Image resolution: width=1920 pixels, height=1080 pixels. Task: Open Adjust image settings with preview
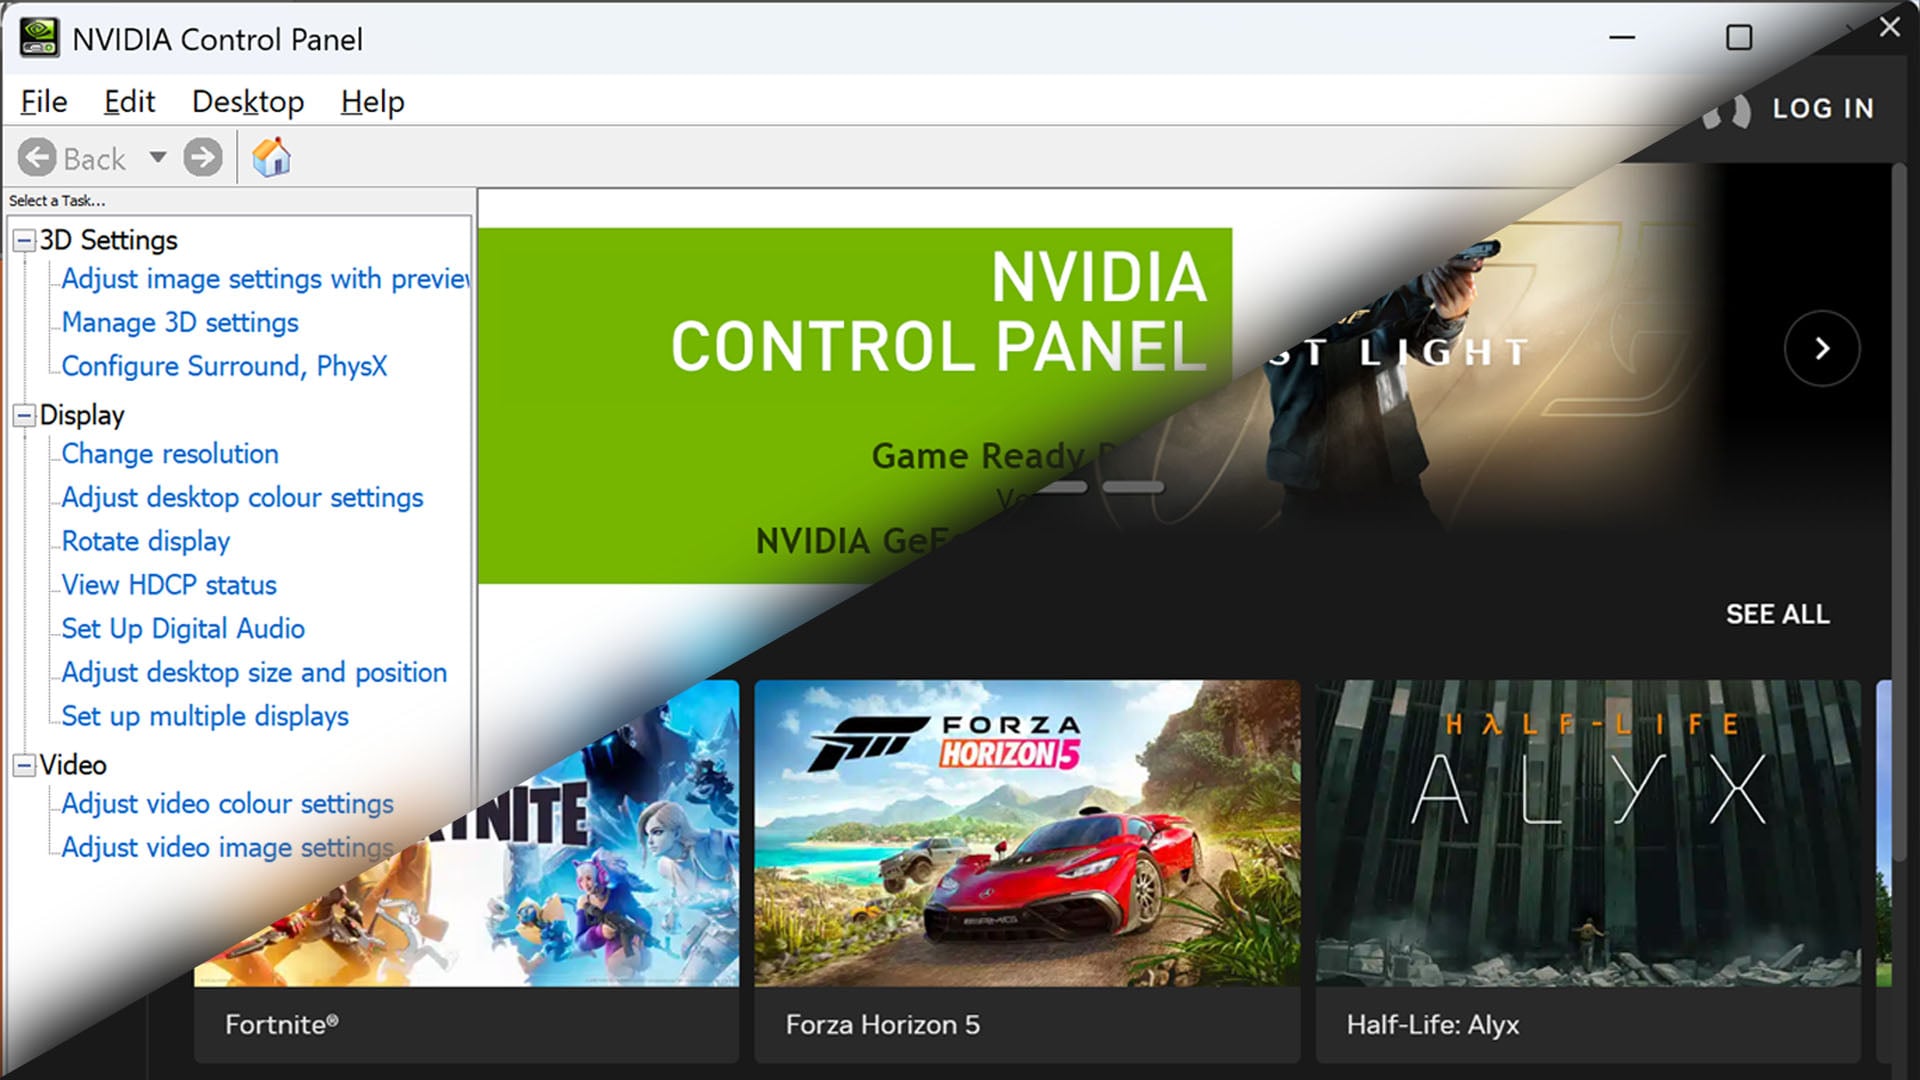pos(265,279)
